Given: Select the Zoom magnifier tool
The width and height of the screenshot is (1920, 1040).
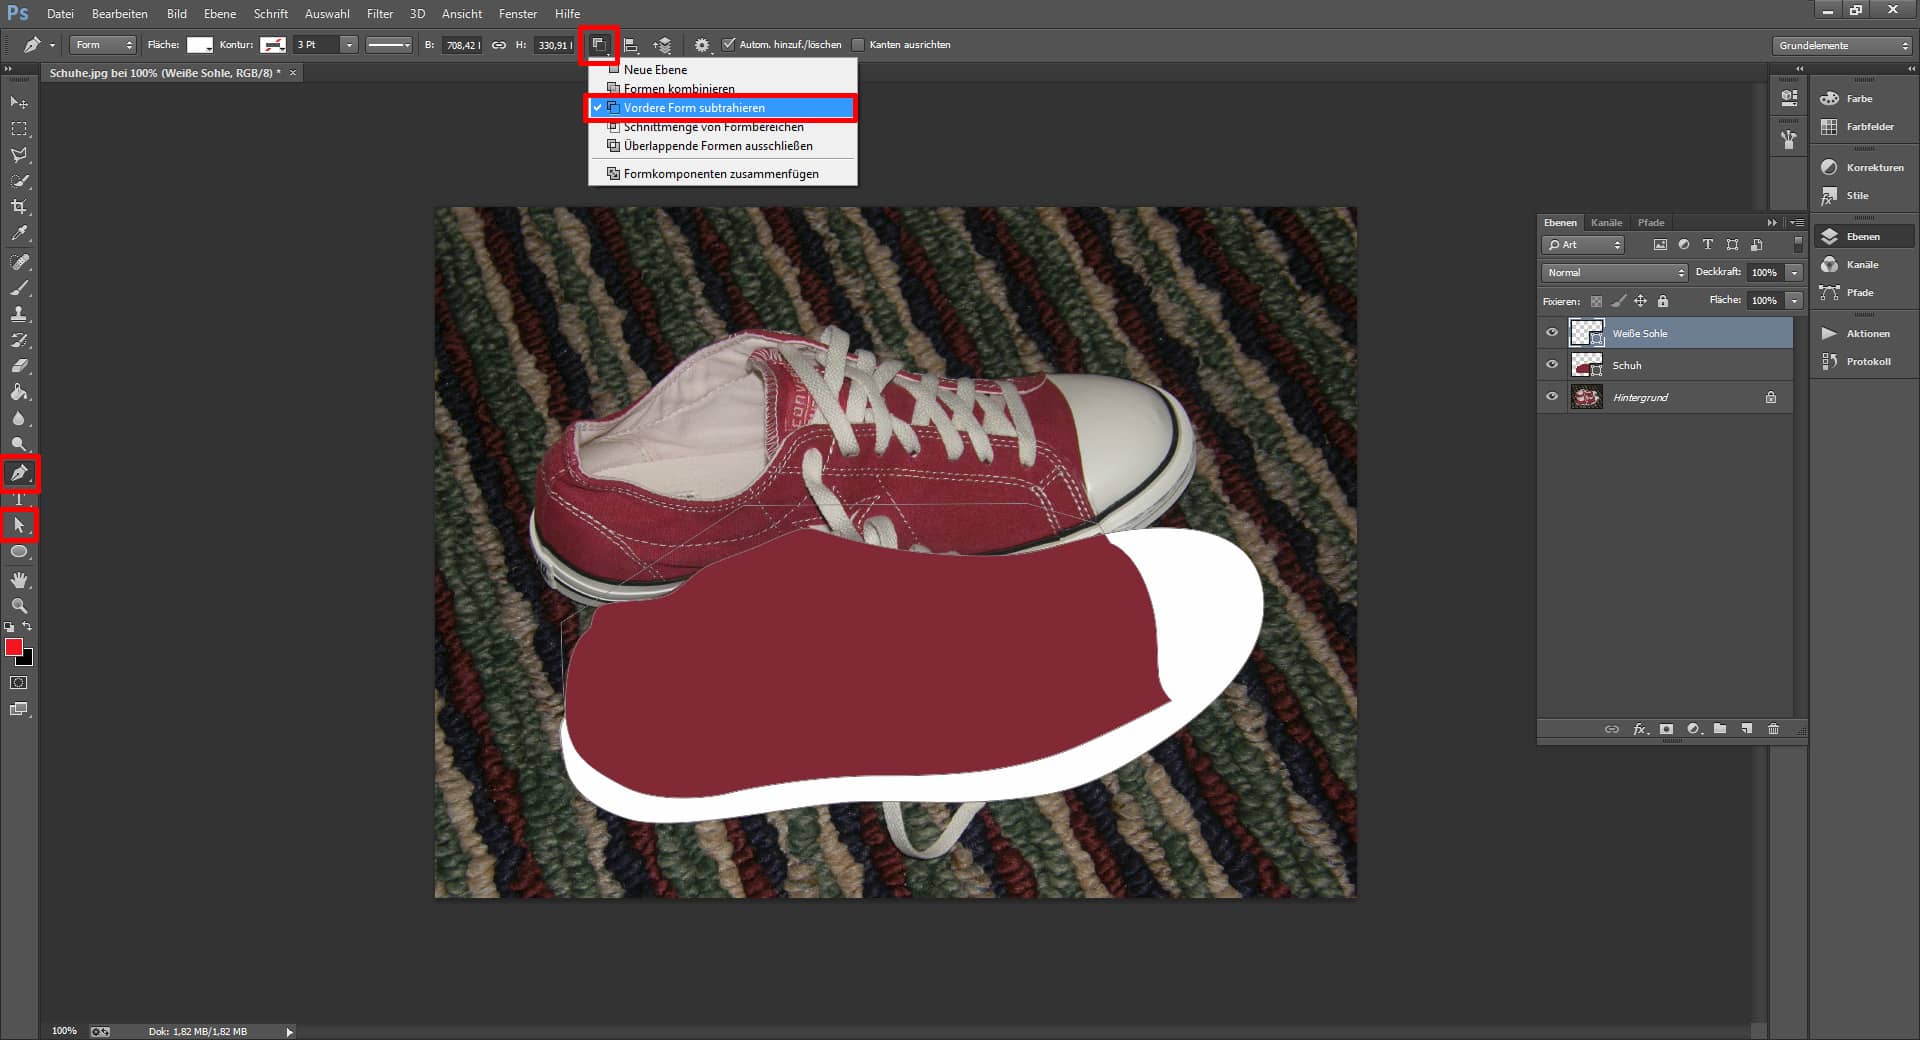Looking at the screenshot, I should [x=19, y=606].
